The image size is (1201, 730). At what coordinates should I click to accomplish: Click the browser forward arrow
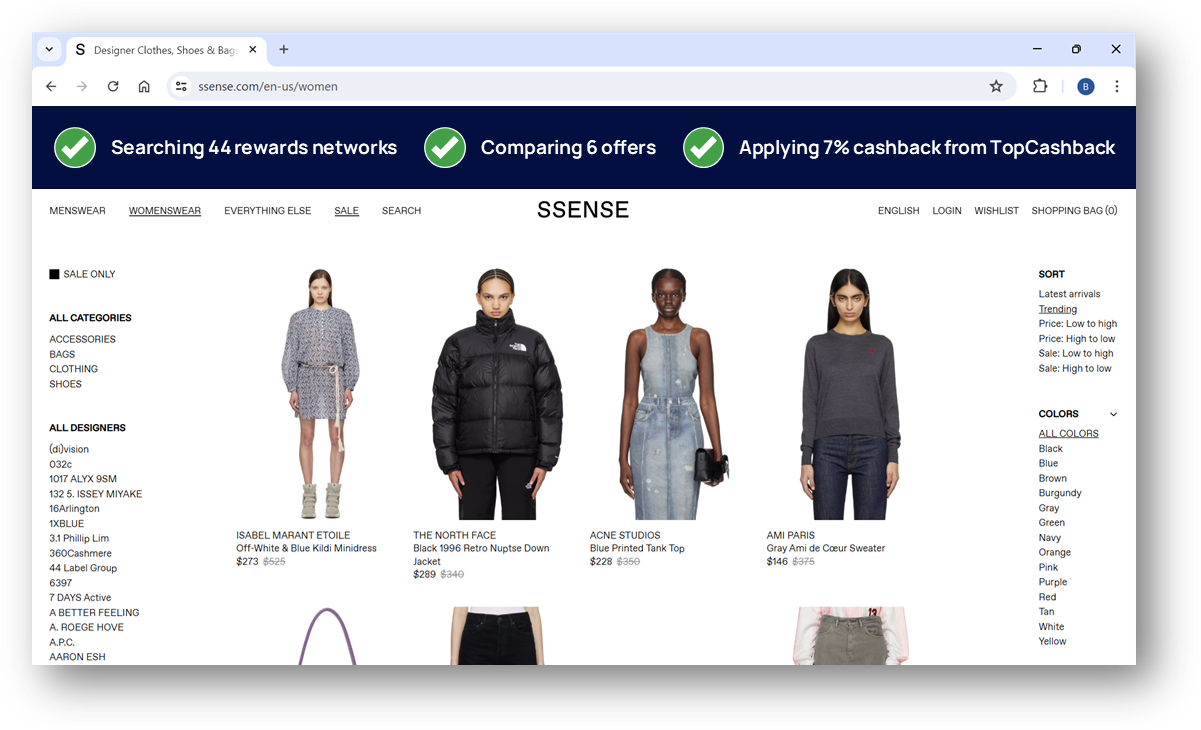(x=82, y=87)
